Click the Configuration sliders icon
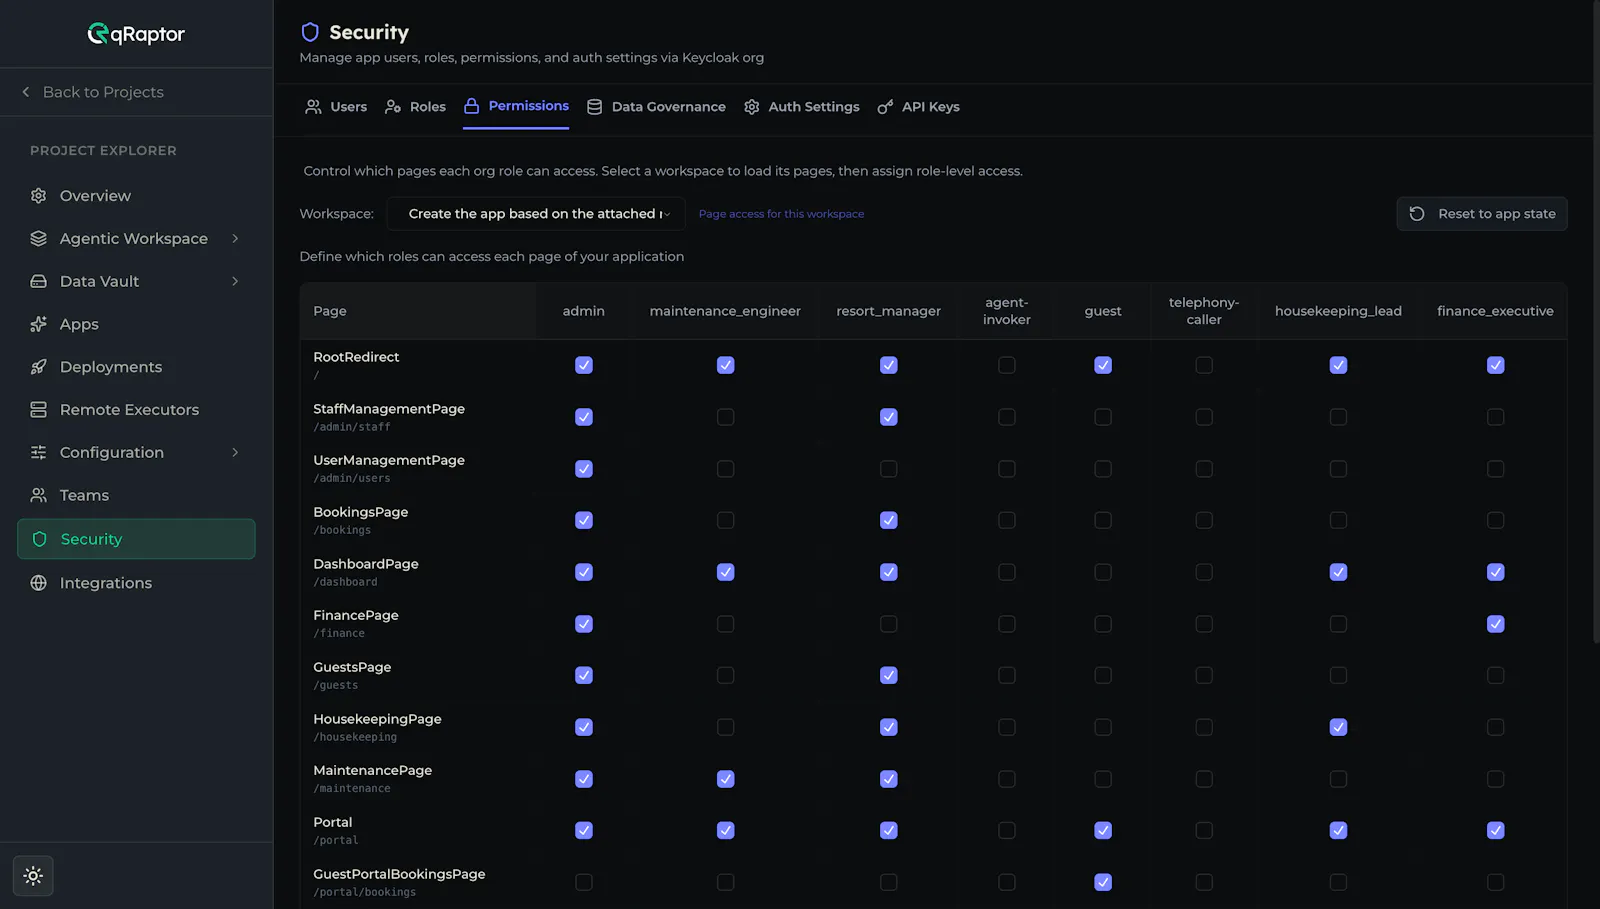The height and width of the screenshot is (909, 1600). (39, 453)
